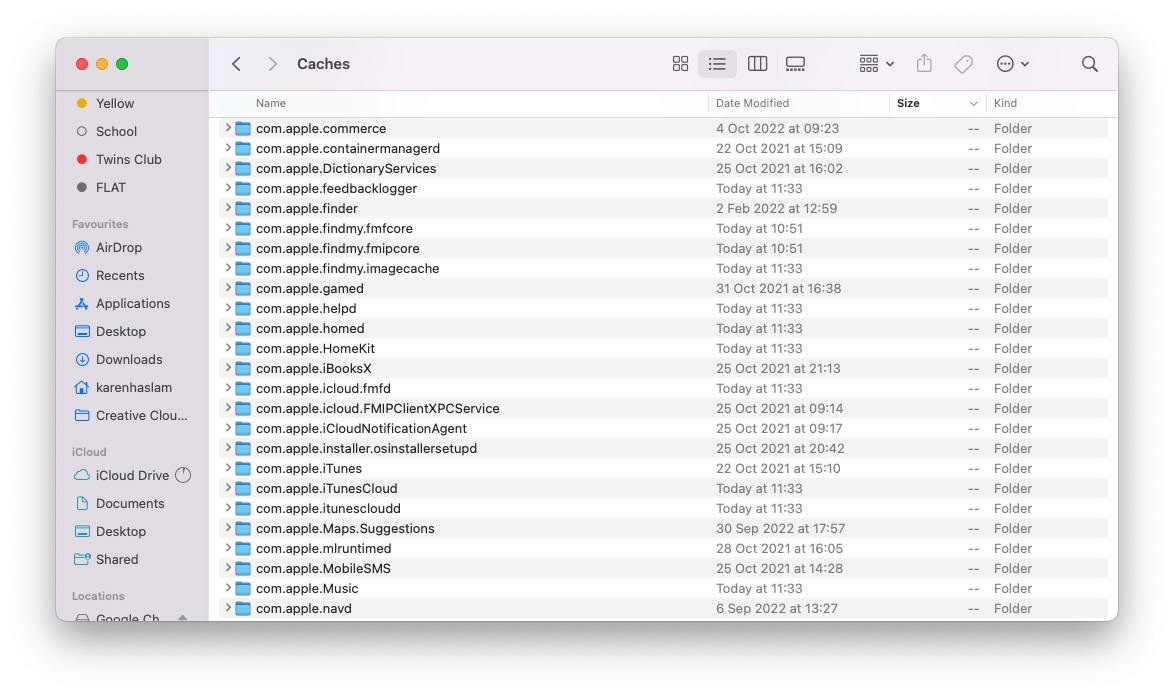Select com.apple.iCloudNotificationAgent row
This screenshot has height=695, width=1174.
point(663,428)
